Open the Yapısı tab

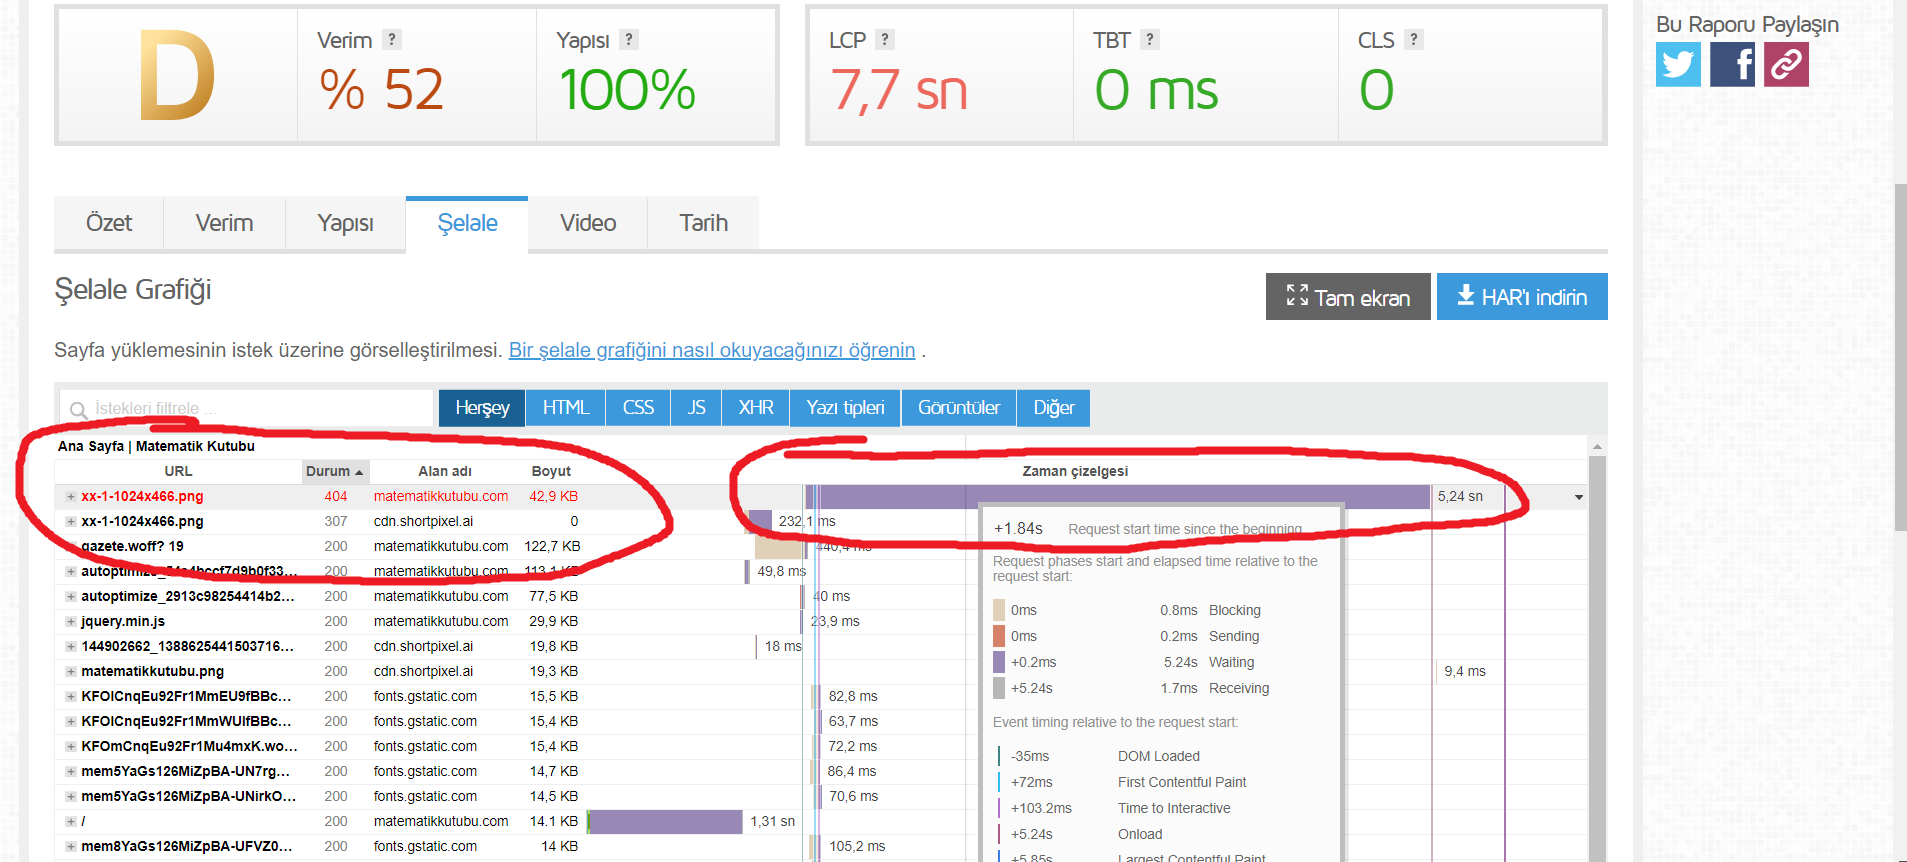pos(345,223)
